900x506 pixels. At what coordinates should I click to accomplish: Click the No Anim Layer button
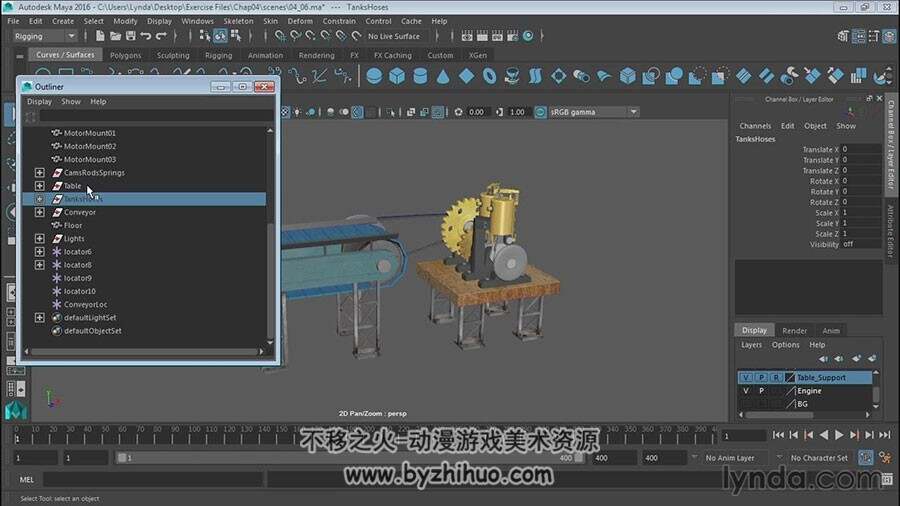(x=729, y=458)
